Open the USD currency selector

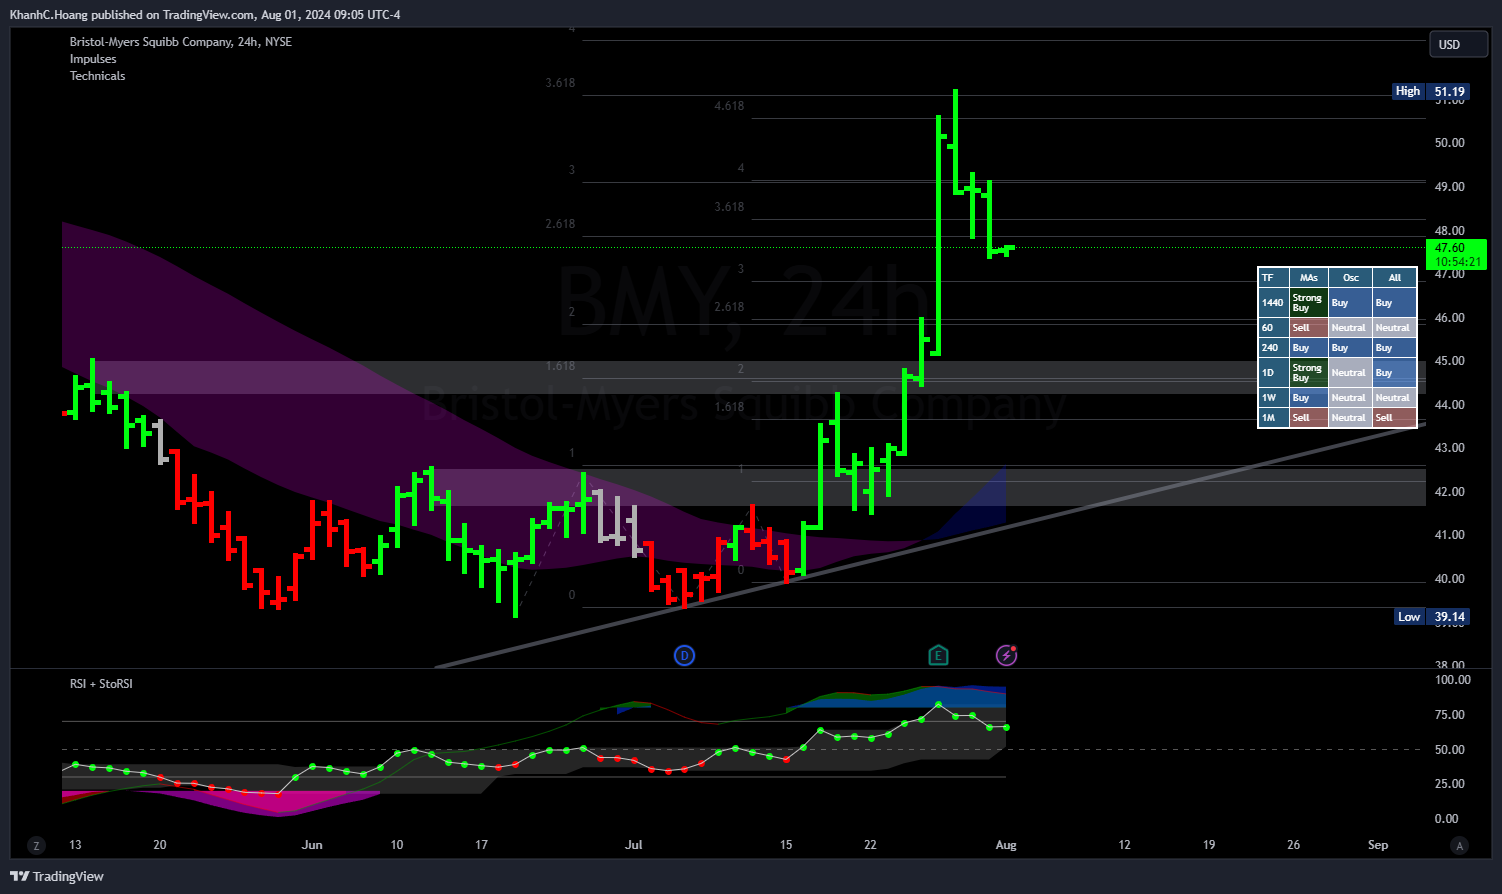(1458, 44)
